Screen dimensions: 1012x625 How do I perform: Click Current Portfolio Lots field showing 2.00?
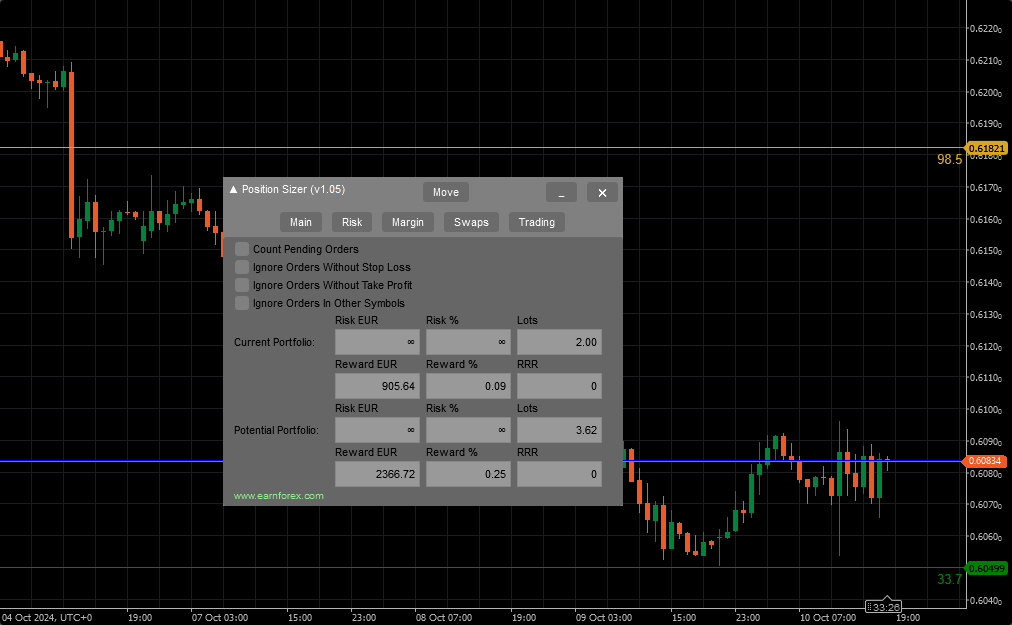point(559,342)
